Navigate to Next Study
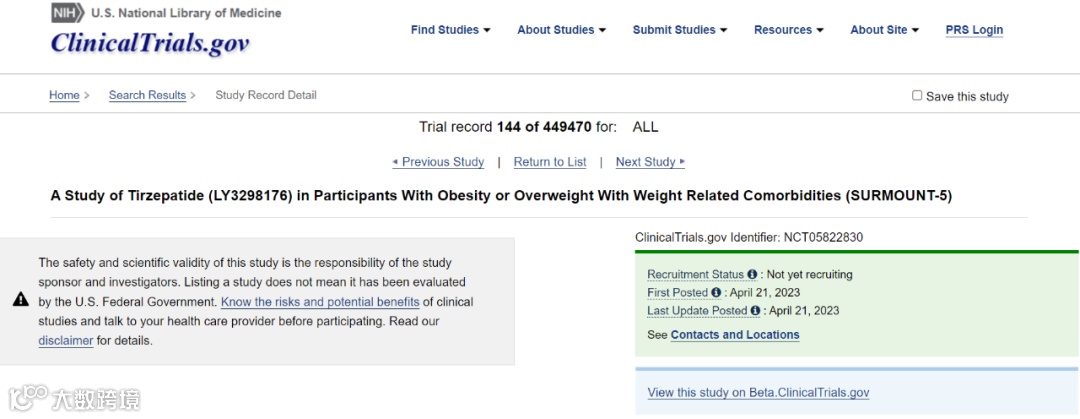This screenshot has height=419, width=1080. [x=650, y=162]
